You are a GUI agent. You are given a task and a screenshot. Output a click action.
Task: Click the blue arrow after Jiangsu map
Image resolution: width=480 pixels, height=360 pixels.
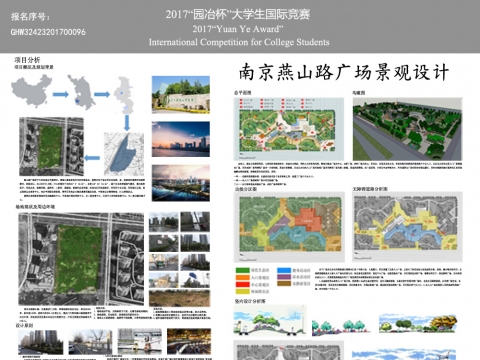point(102,94)
